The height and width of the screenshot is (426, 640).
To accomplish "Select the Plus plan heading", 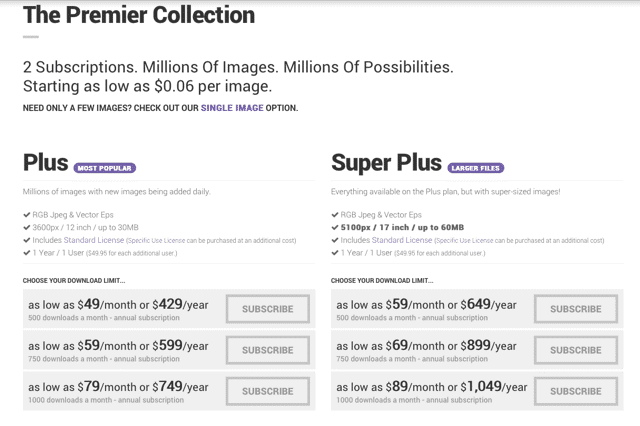I will [x=46, y=162].
